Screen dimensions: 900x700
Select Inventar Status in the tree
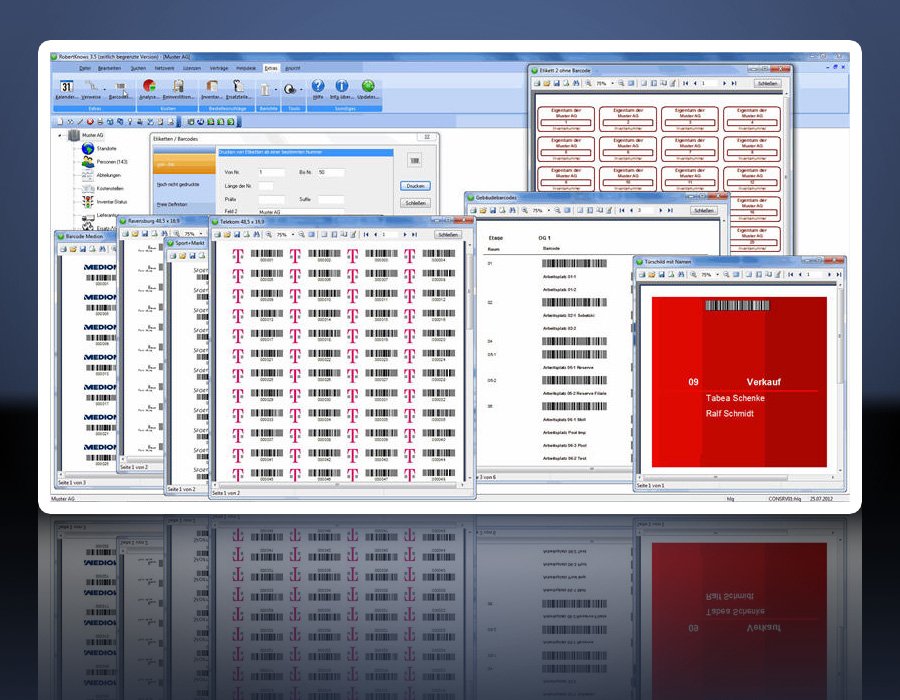[111, 202]
